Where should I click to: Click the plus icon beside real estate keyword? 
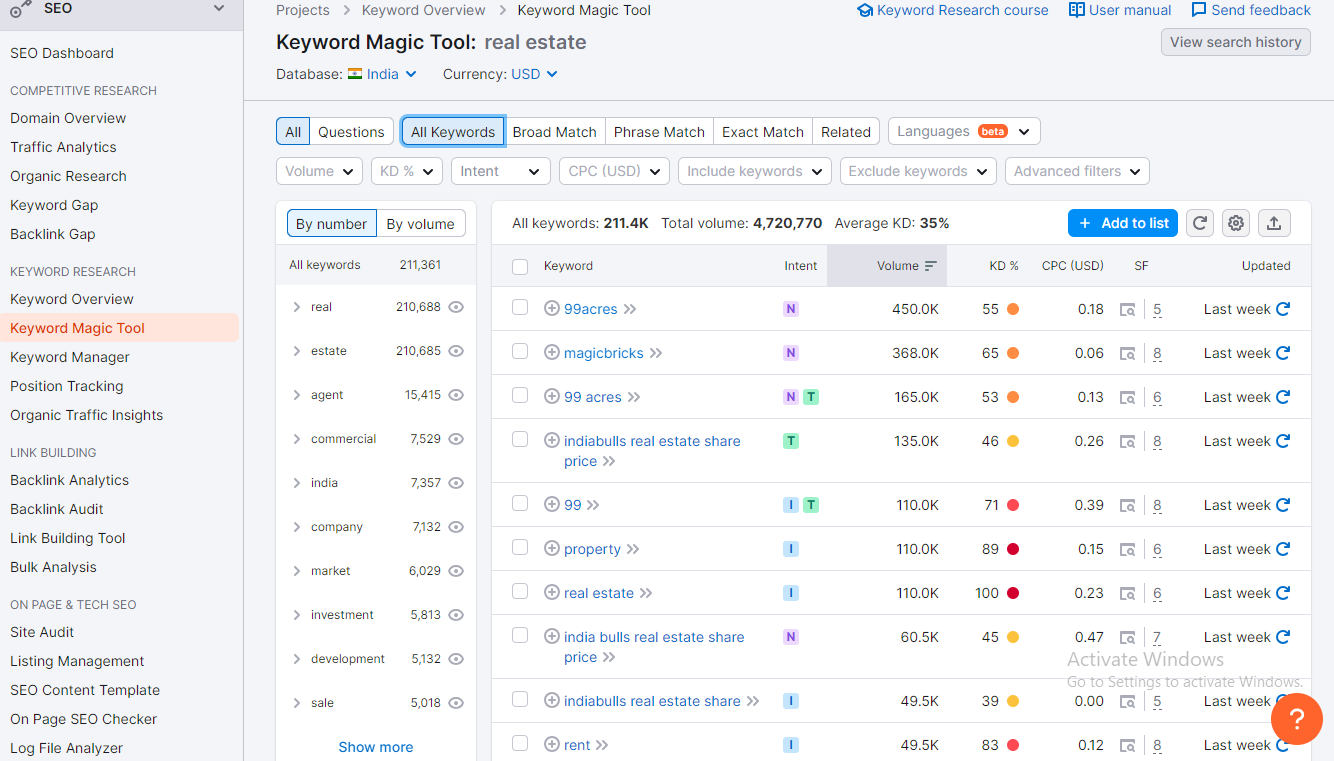pyautogui.click(x=552, y=593)
